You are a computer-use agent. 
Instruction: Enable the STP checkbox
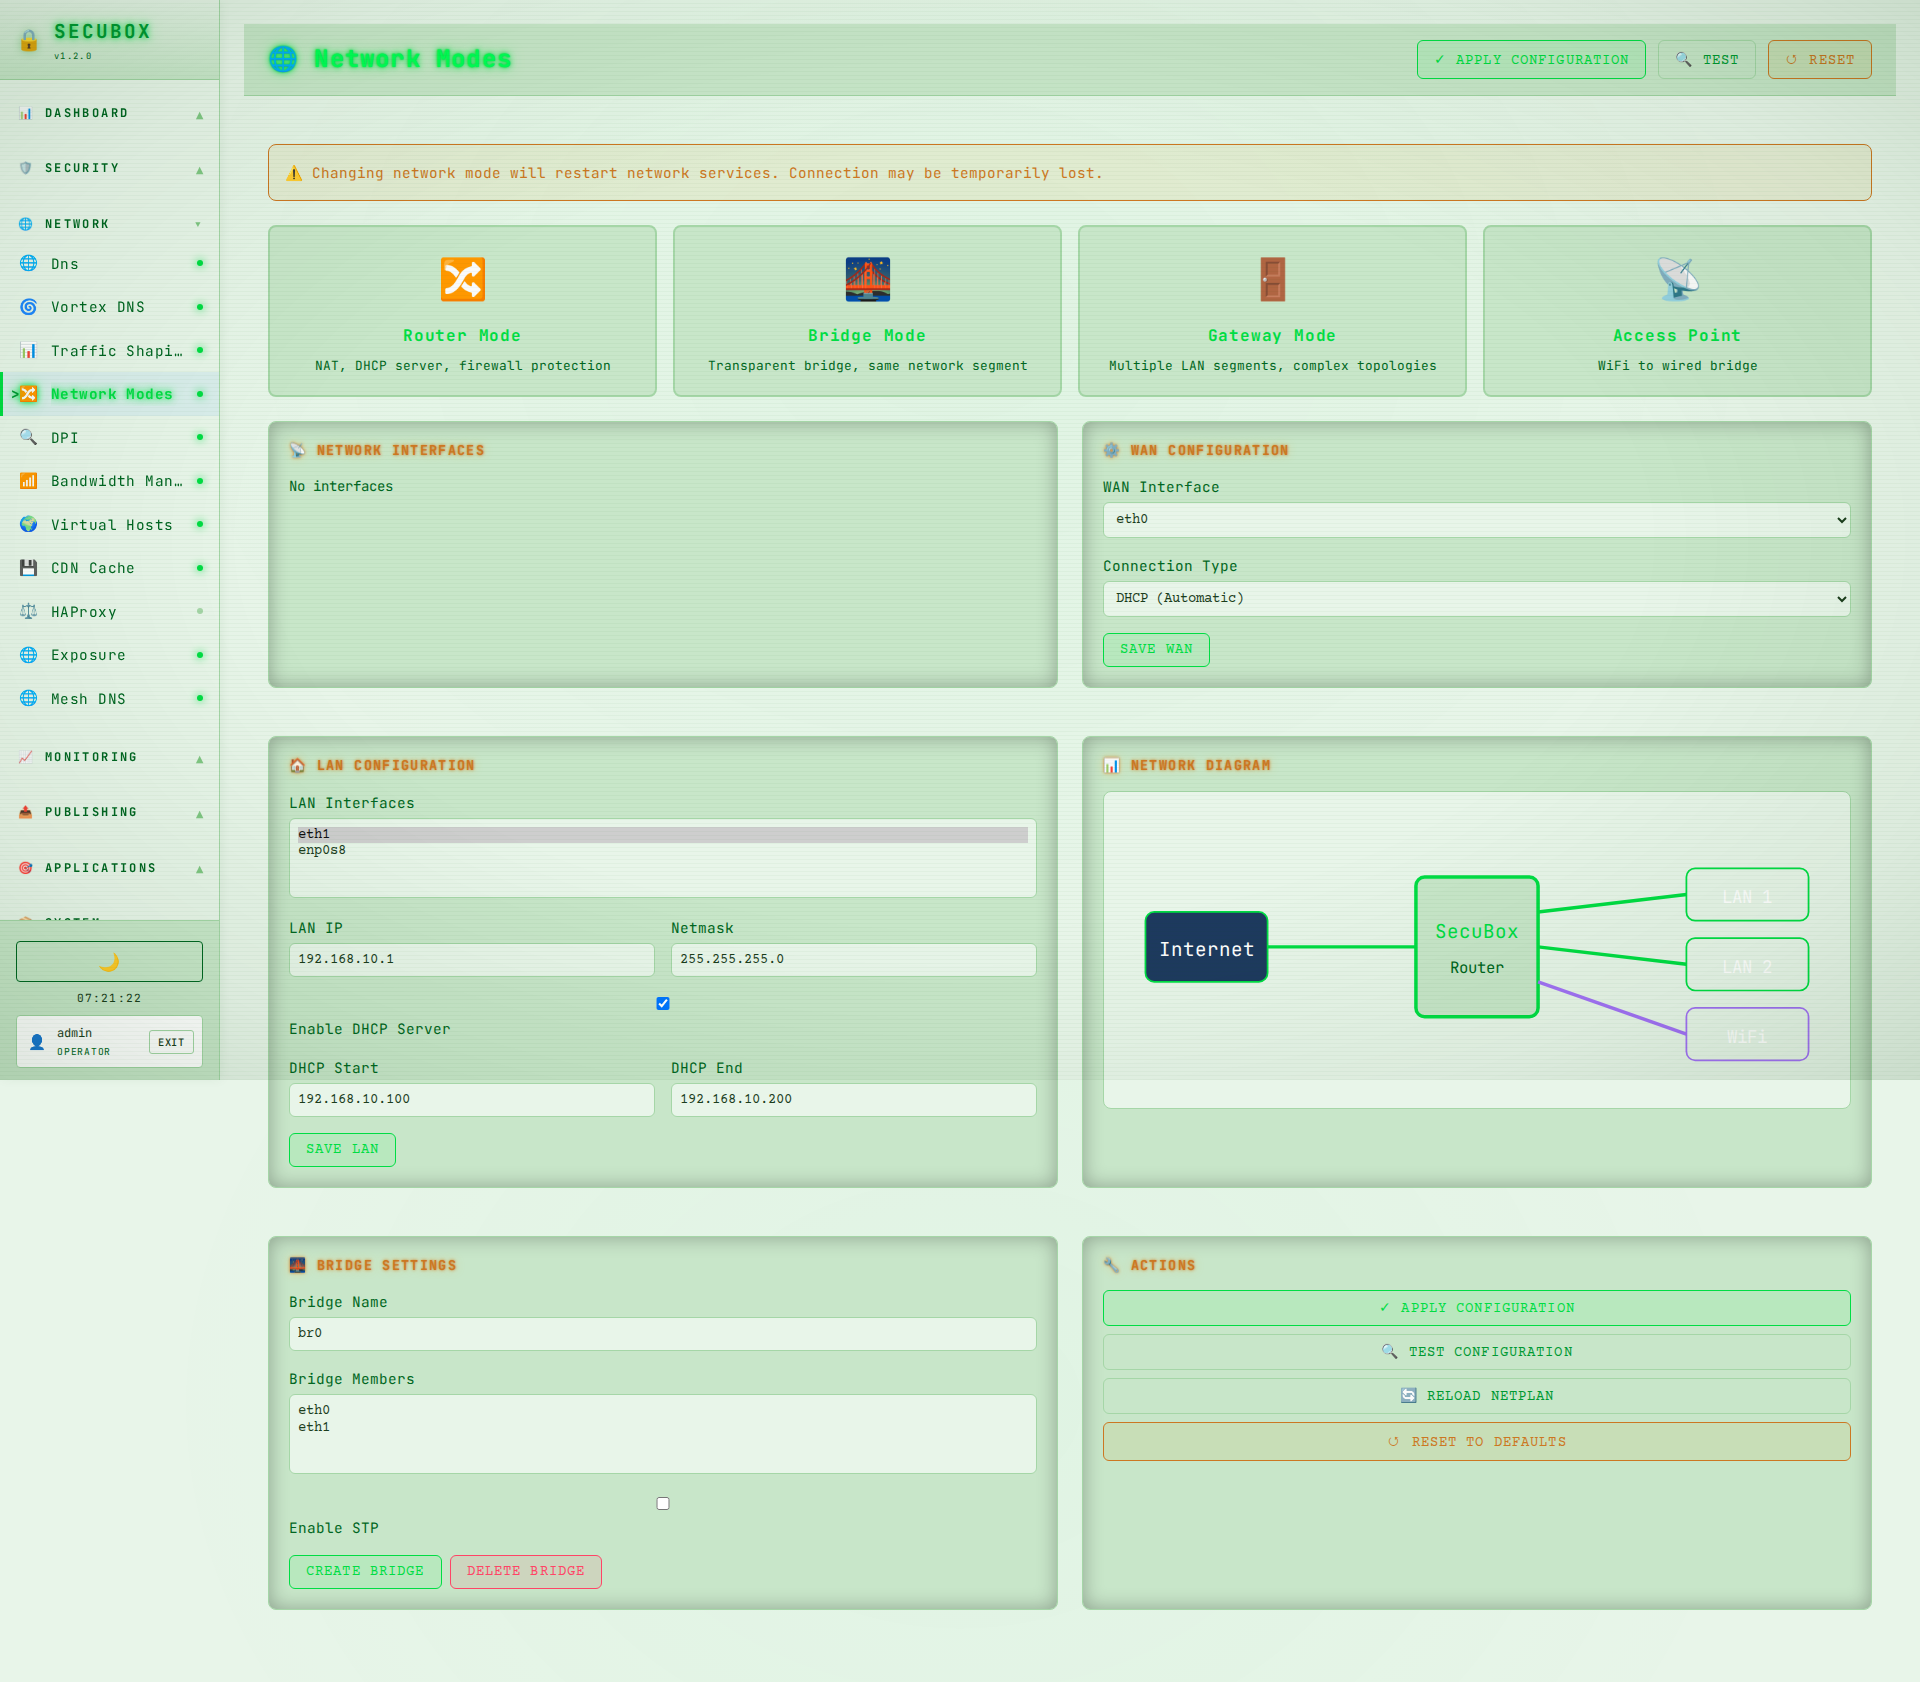[663, 1503]
